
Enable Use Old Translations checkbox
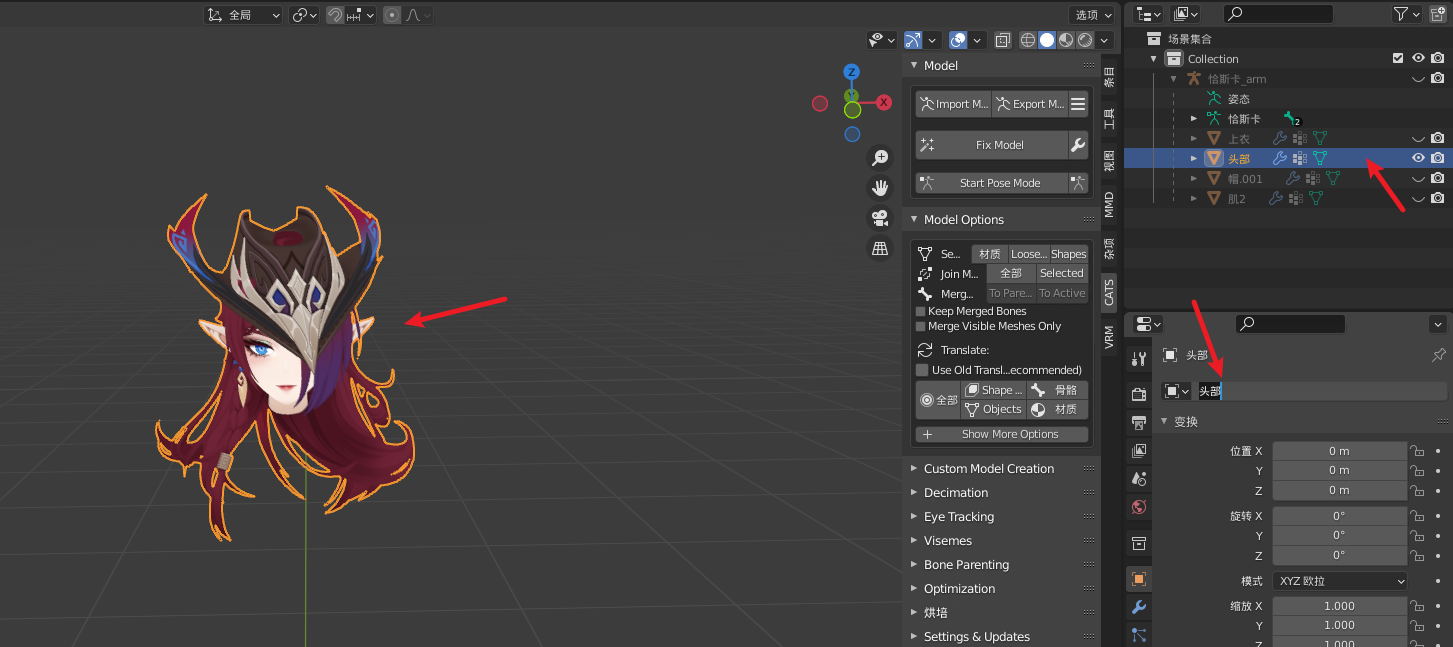pyautogui.click(x=922, y=370)
